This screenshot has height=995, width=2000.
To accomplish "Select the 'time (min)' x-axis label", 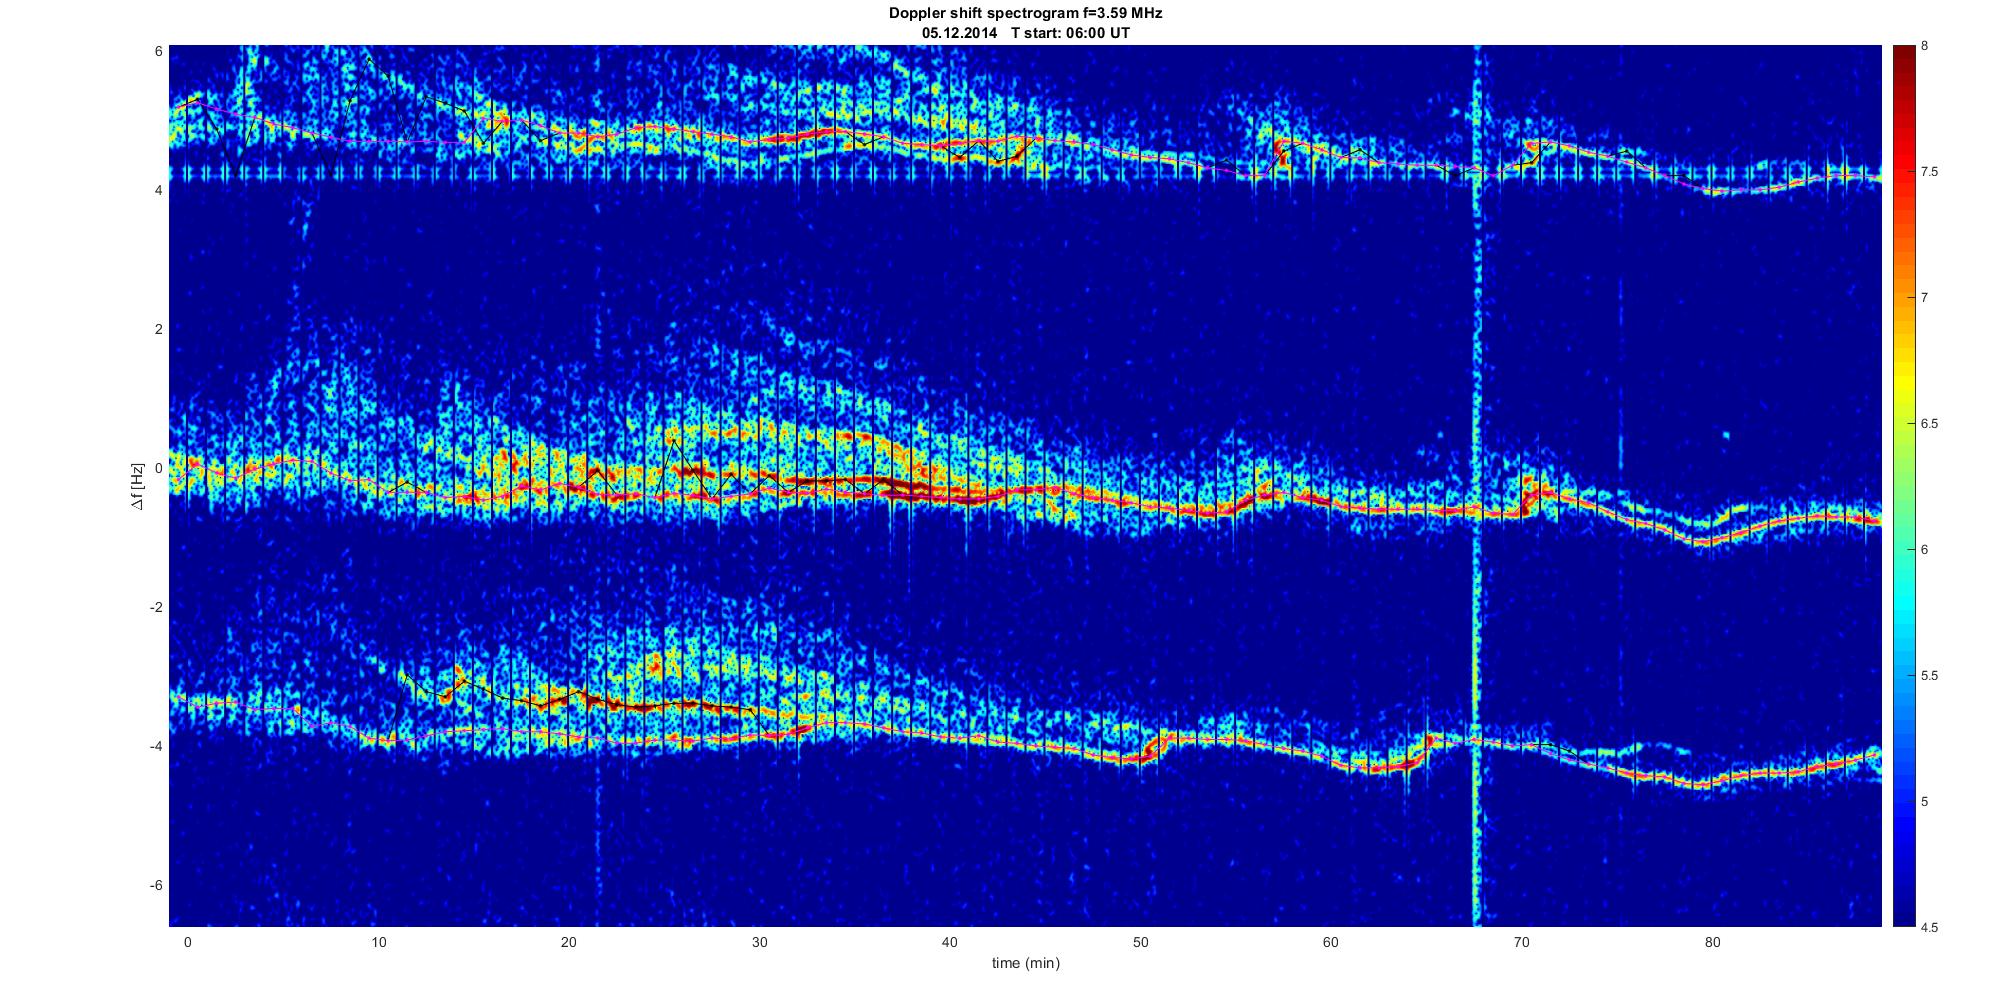I will 1025,963.
